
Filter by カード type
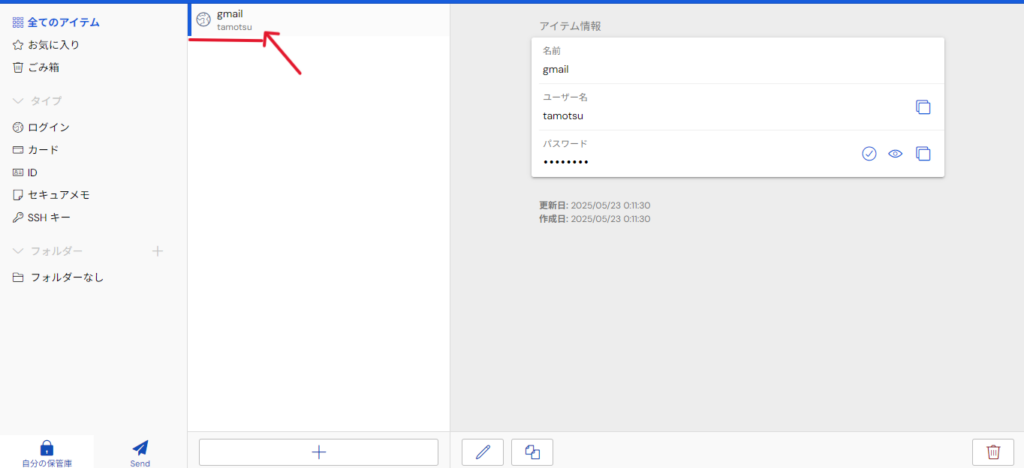tap(35, 150)
